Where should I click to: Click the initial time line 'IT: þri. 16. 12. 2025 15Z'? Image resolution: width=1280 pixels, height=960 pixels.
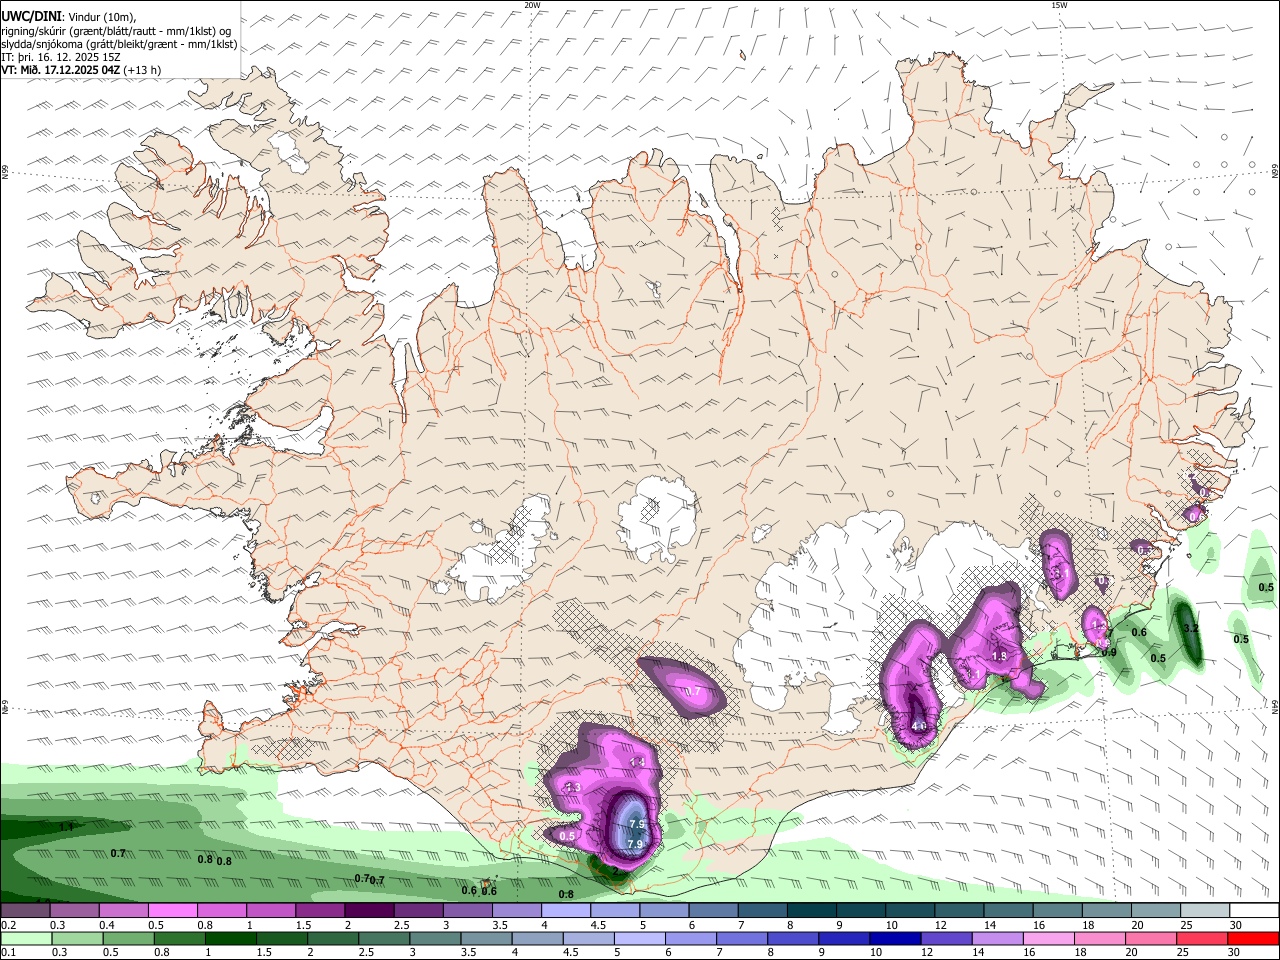[x=61, y=57]
